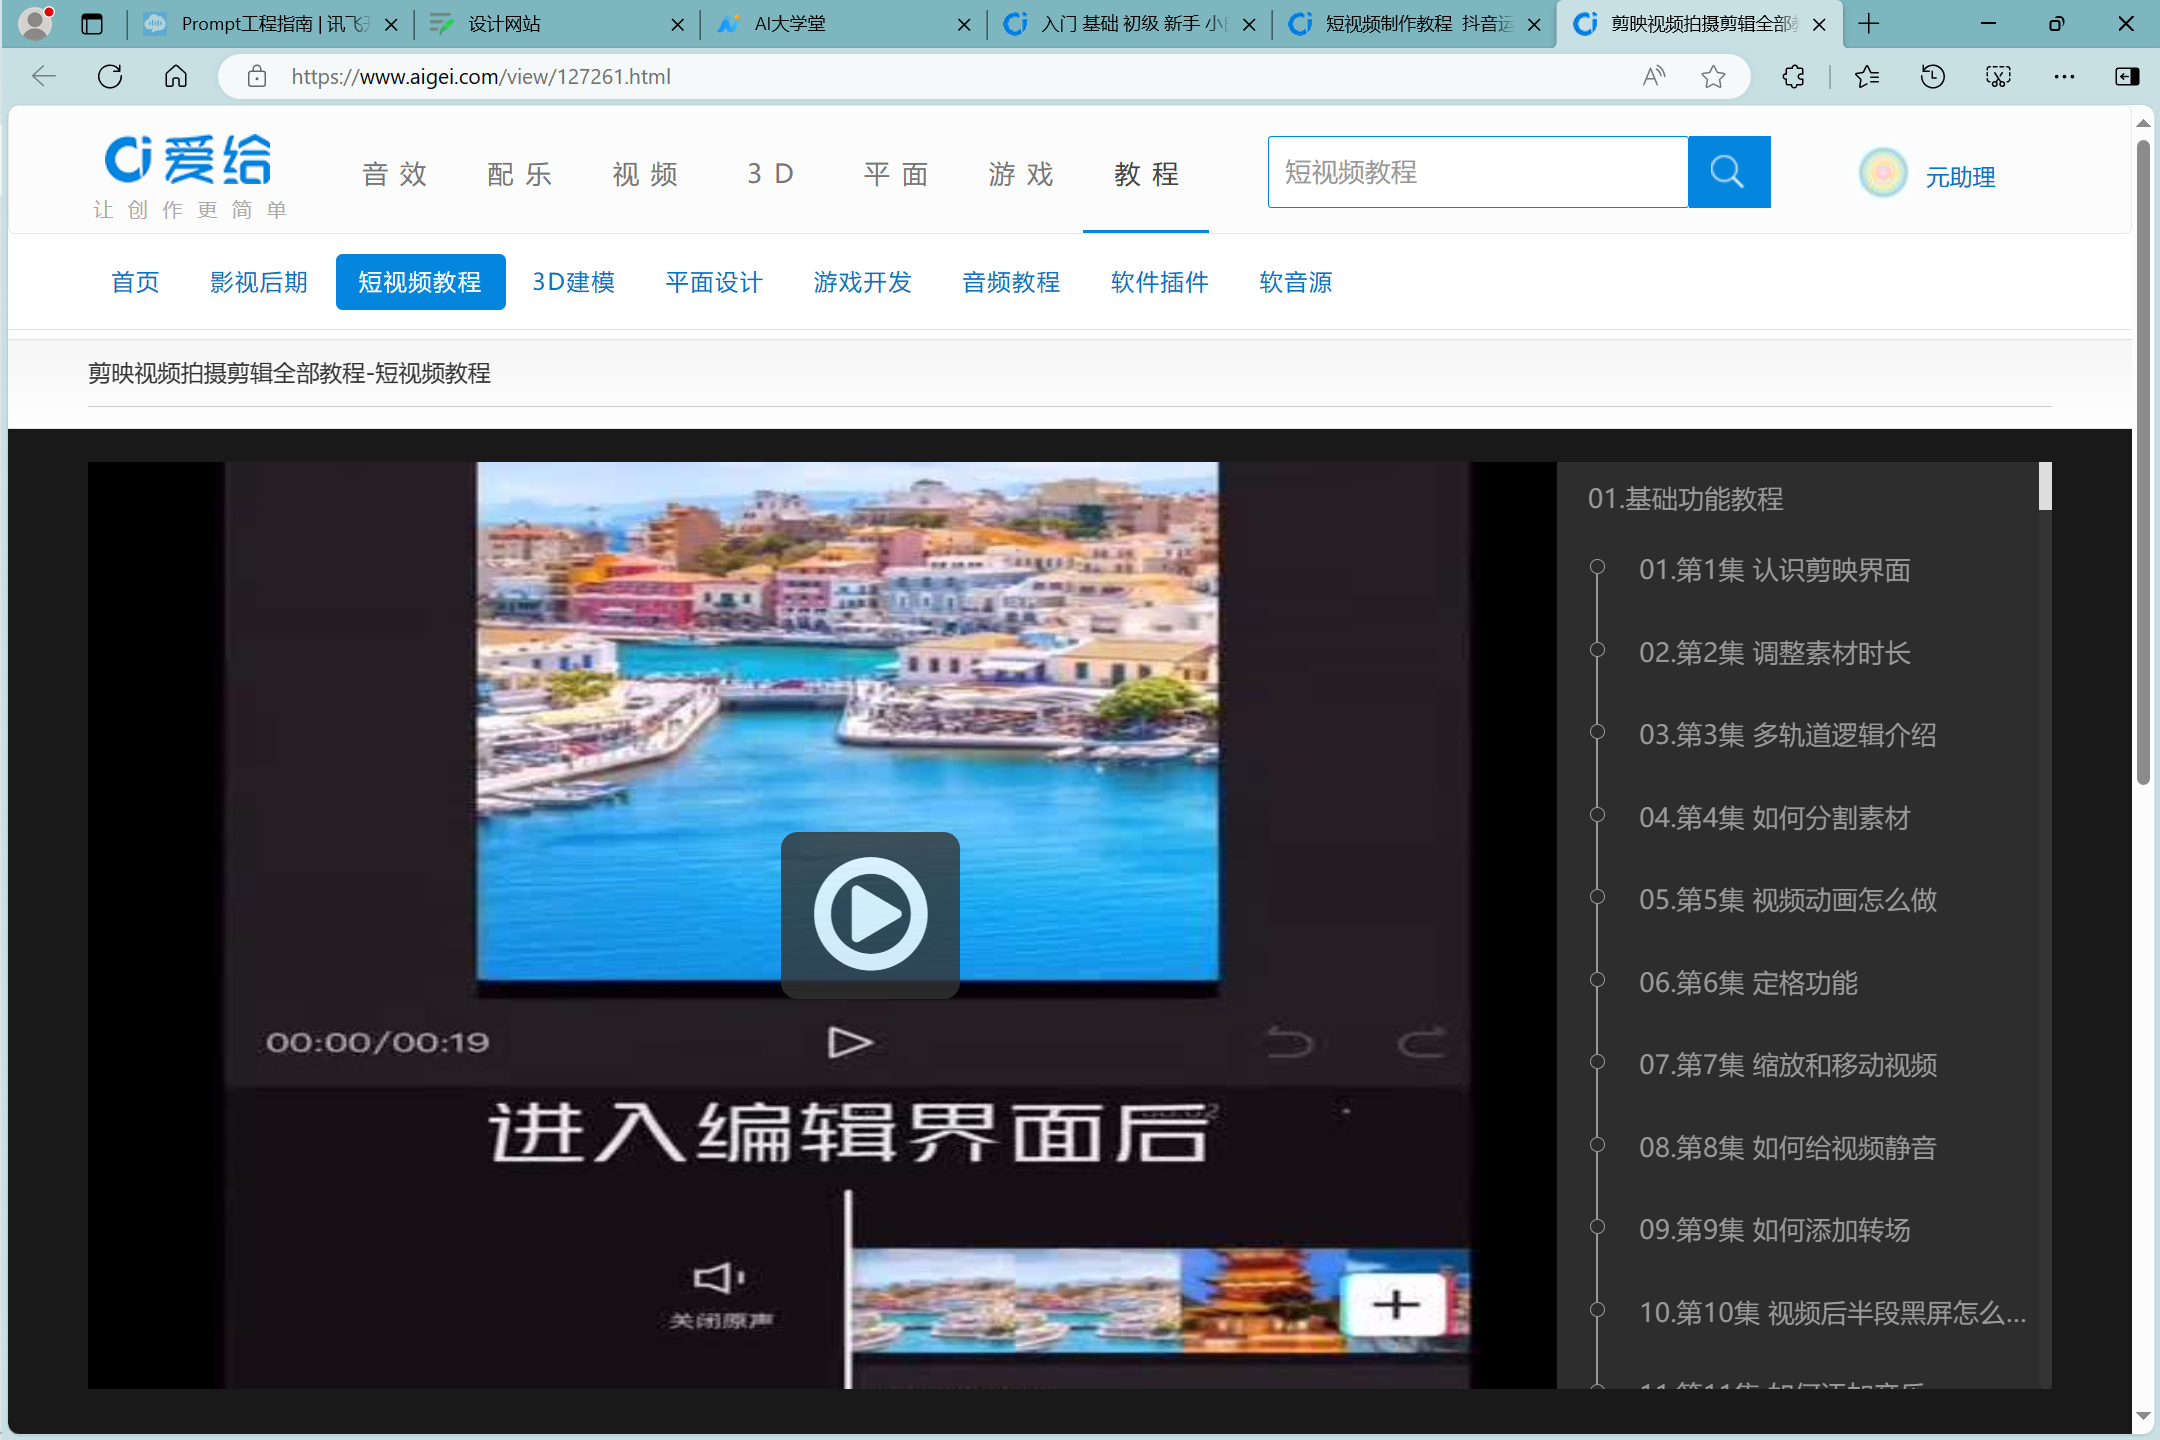This screenshot has width=2160, height=1440.
Task: Select the 短视频教程 category button
Action: [x=420, y=282]
